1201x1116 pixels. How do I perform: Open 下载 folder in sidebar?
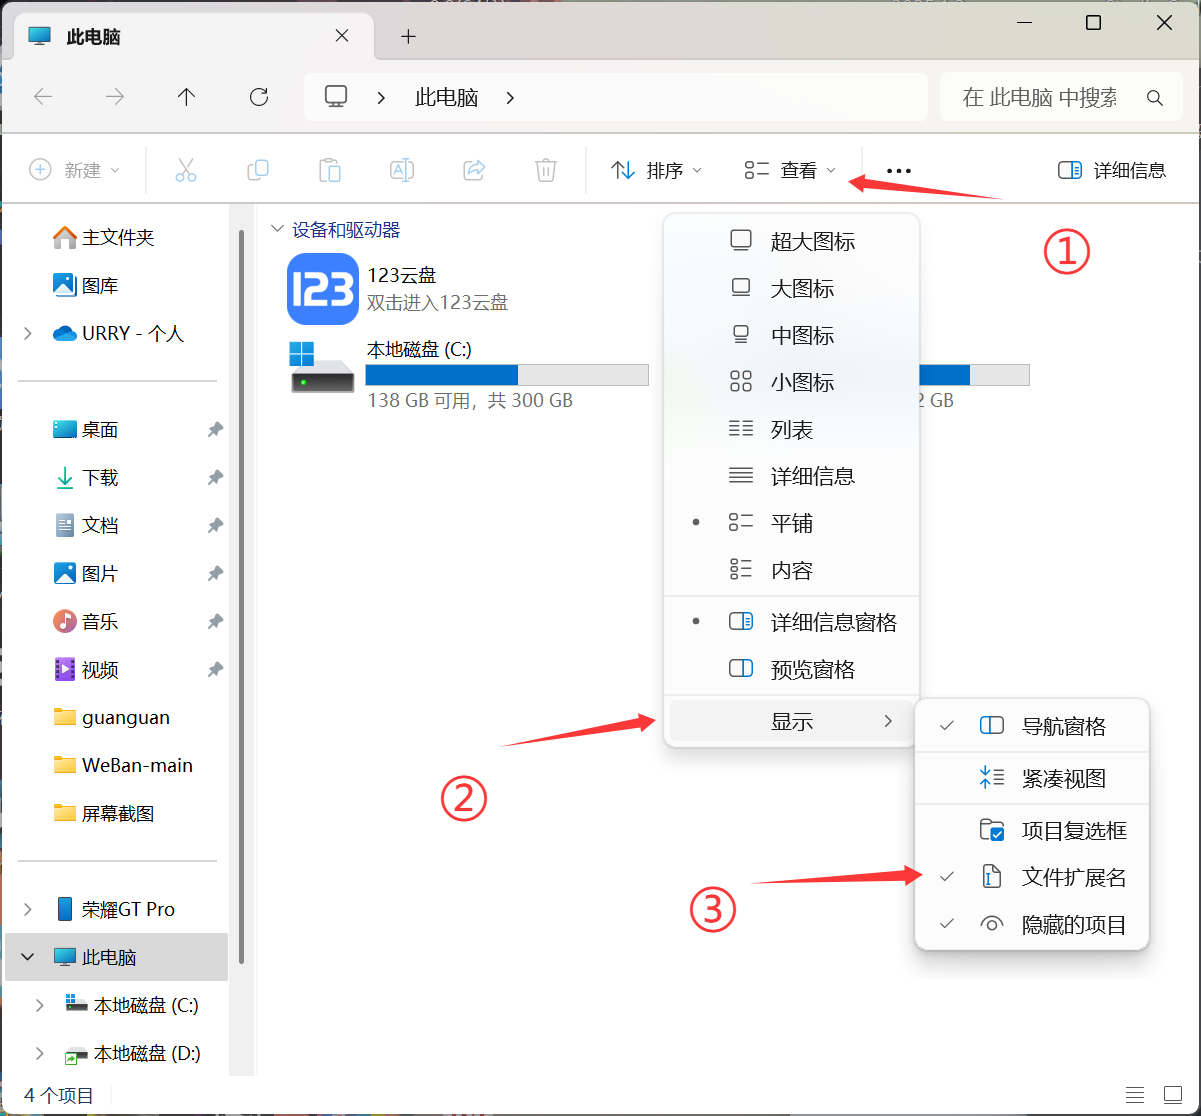point(100,478)
